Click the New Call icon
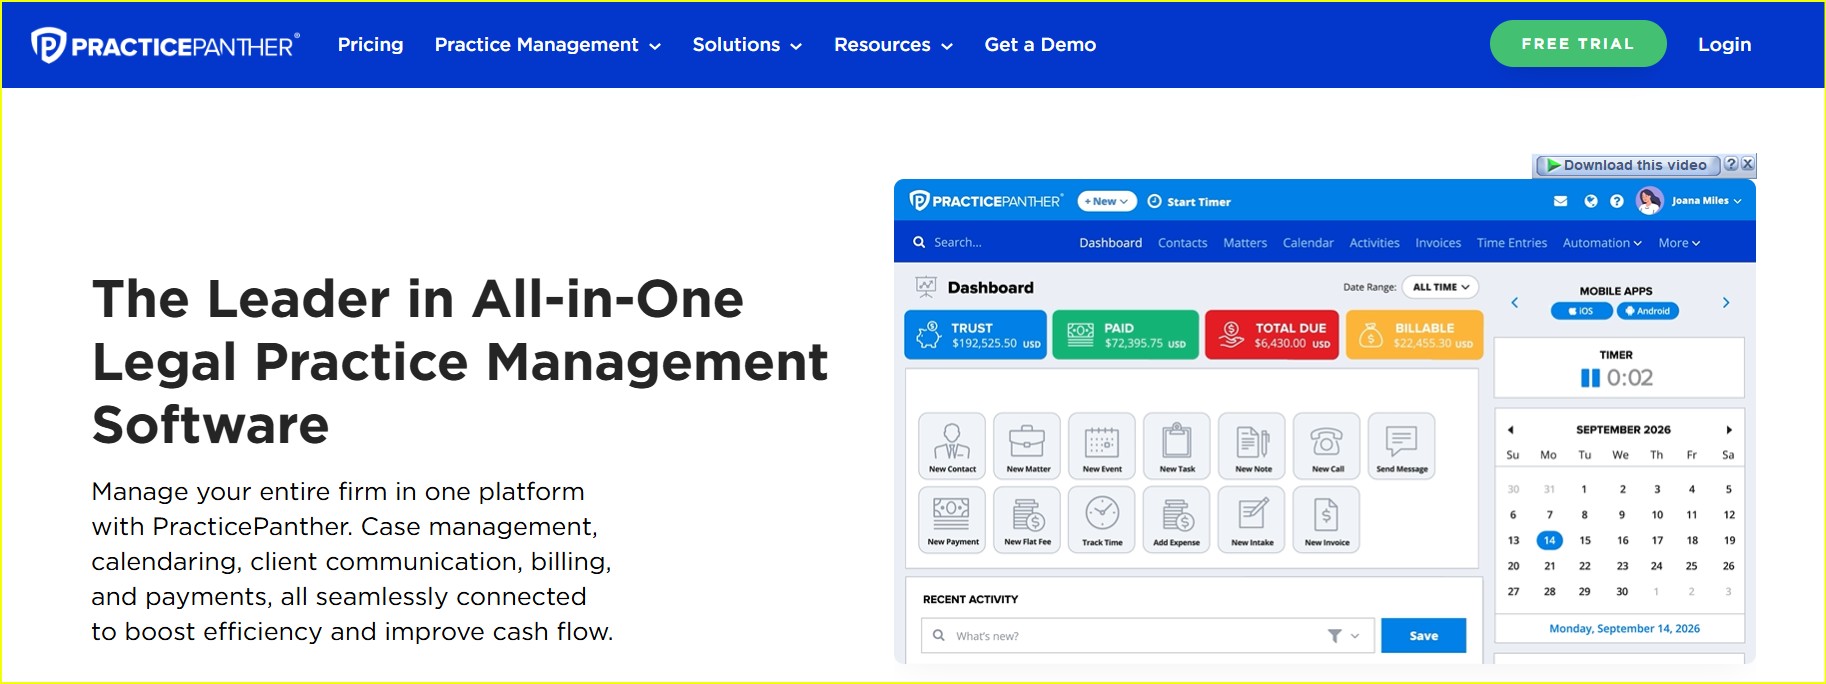1826x684 pixels. pyautogui.click(x=1327, y=446)
